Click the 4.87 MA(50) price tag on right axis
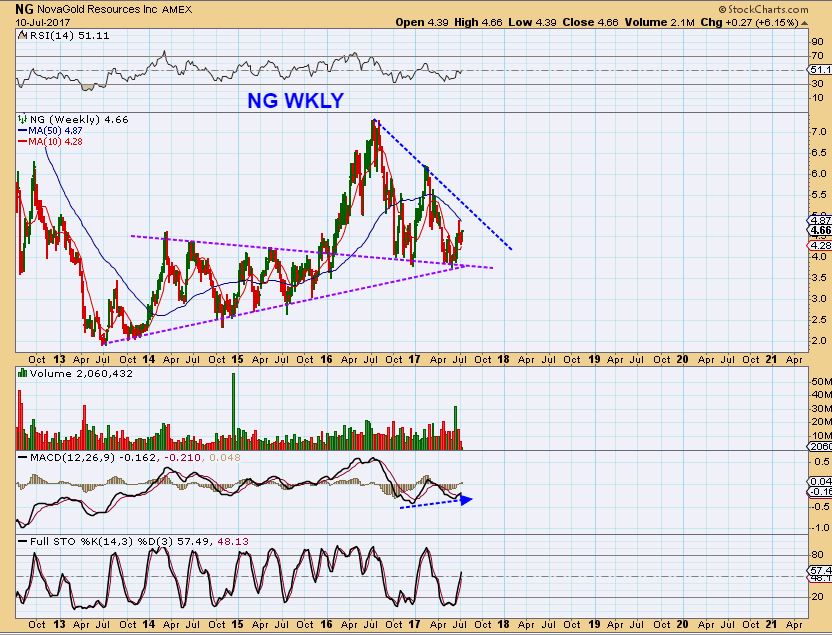 821,220
